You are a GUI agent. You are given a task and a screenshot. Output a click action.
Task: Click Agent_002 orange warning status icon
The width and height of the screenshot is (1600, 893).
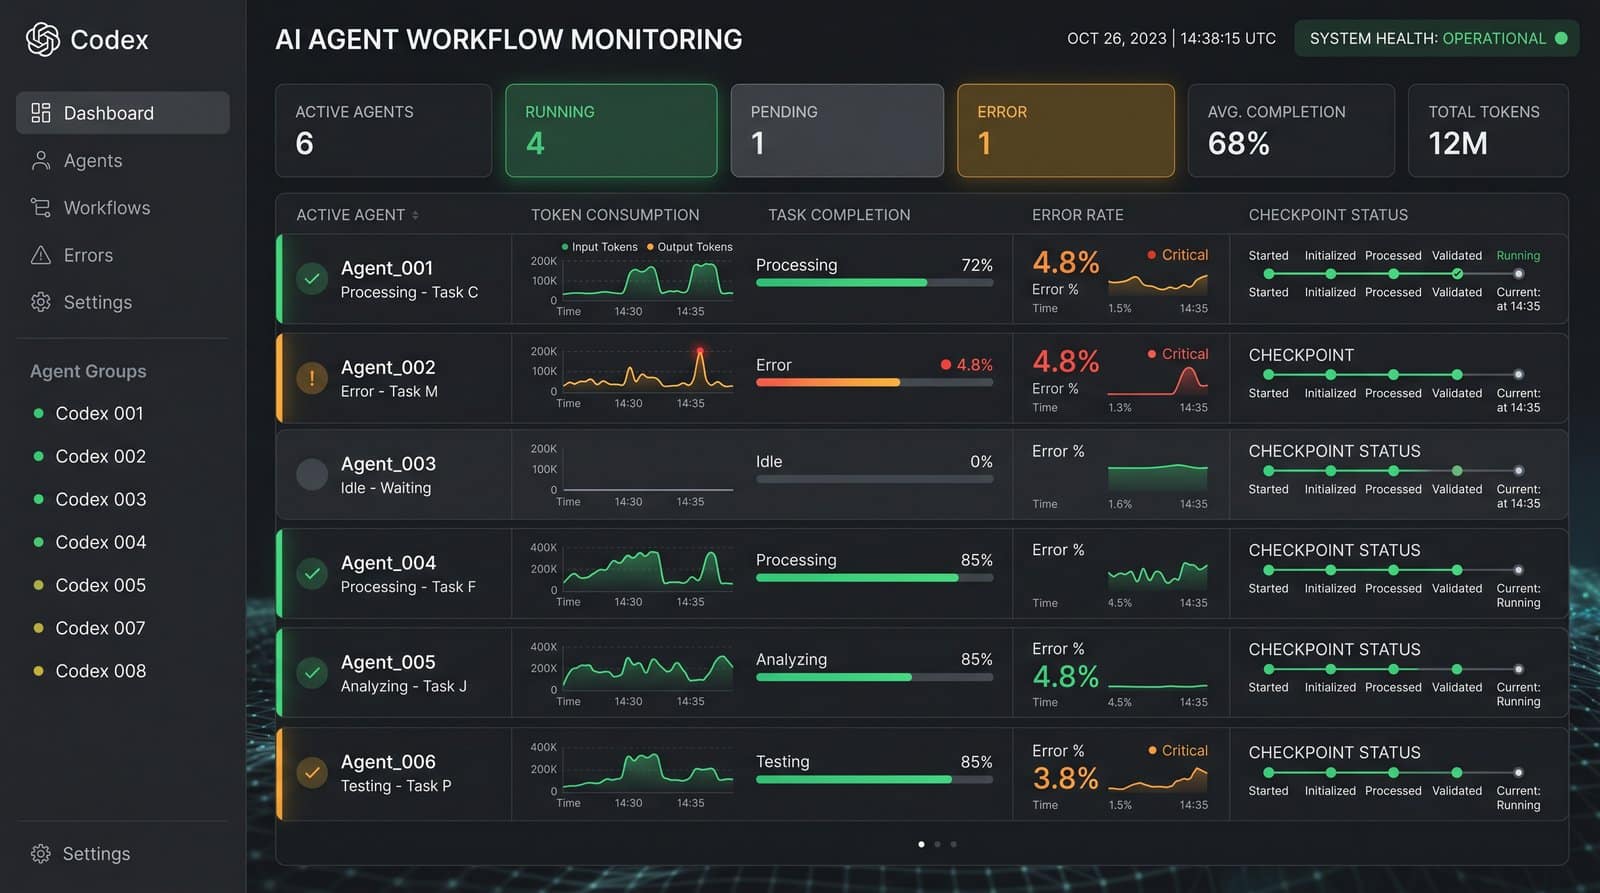click(x=312, y=378)
